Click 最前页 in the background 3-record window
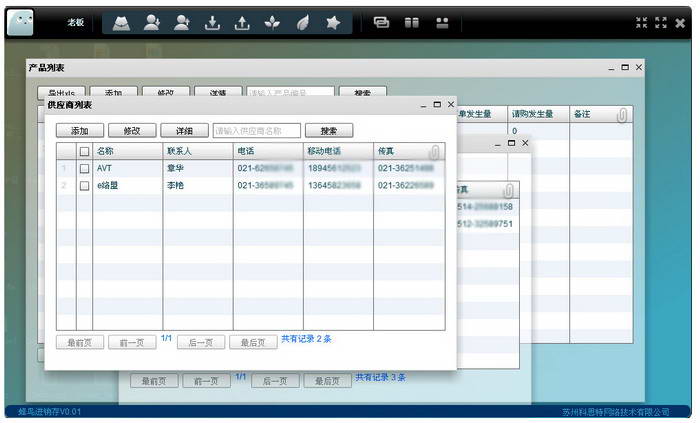The width and height of the screenshot is (700, 423). (x=154, y=381)
